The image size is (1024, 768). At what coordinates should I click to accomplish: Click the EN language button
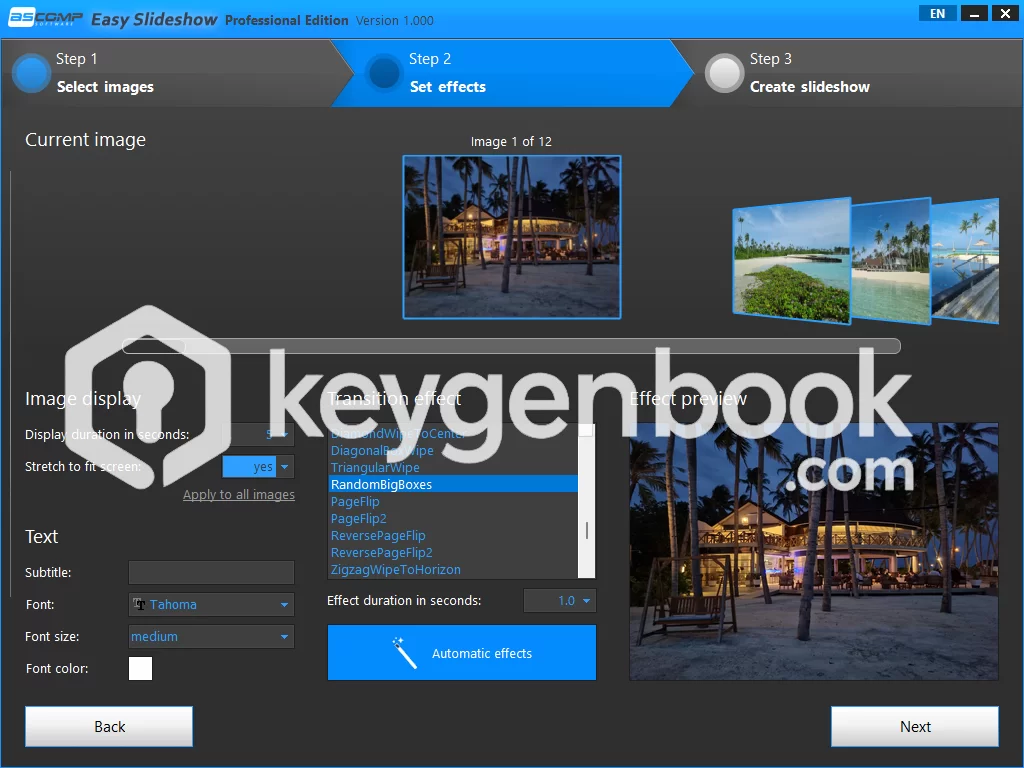pos(937,13)
